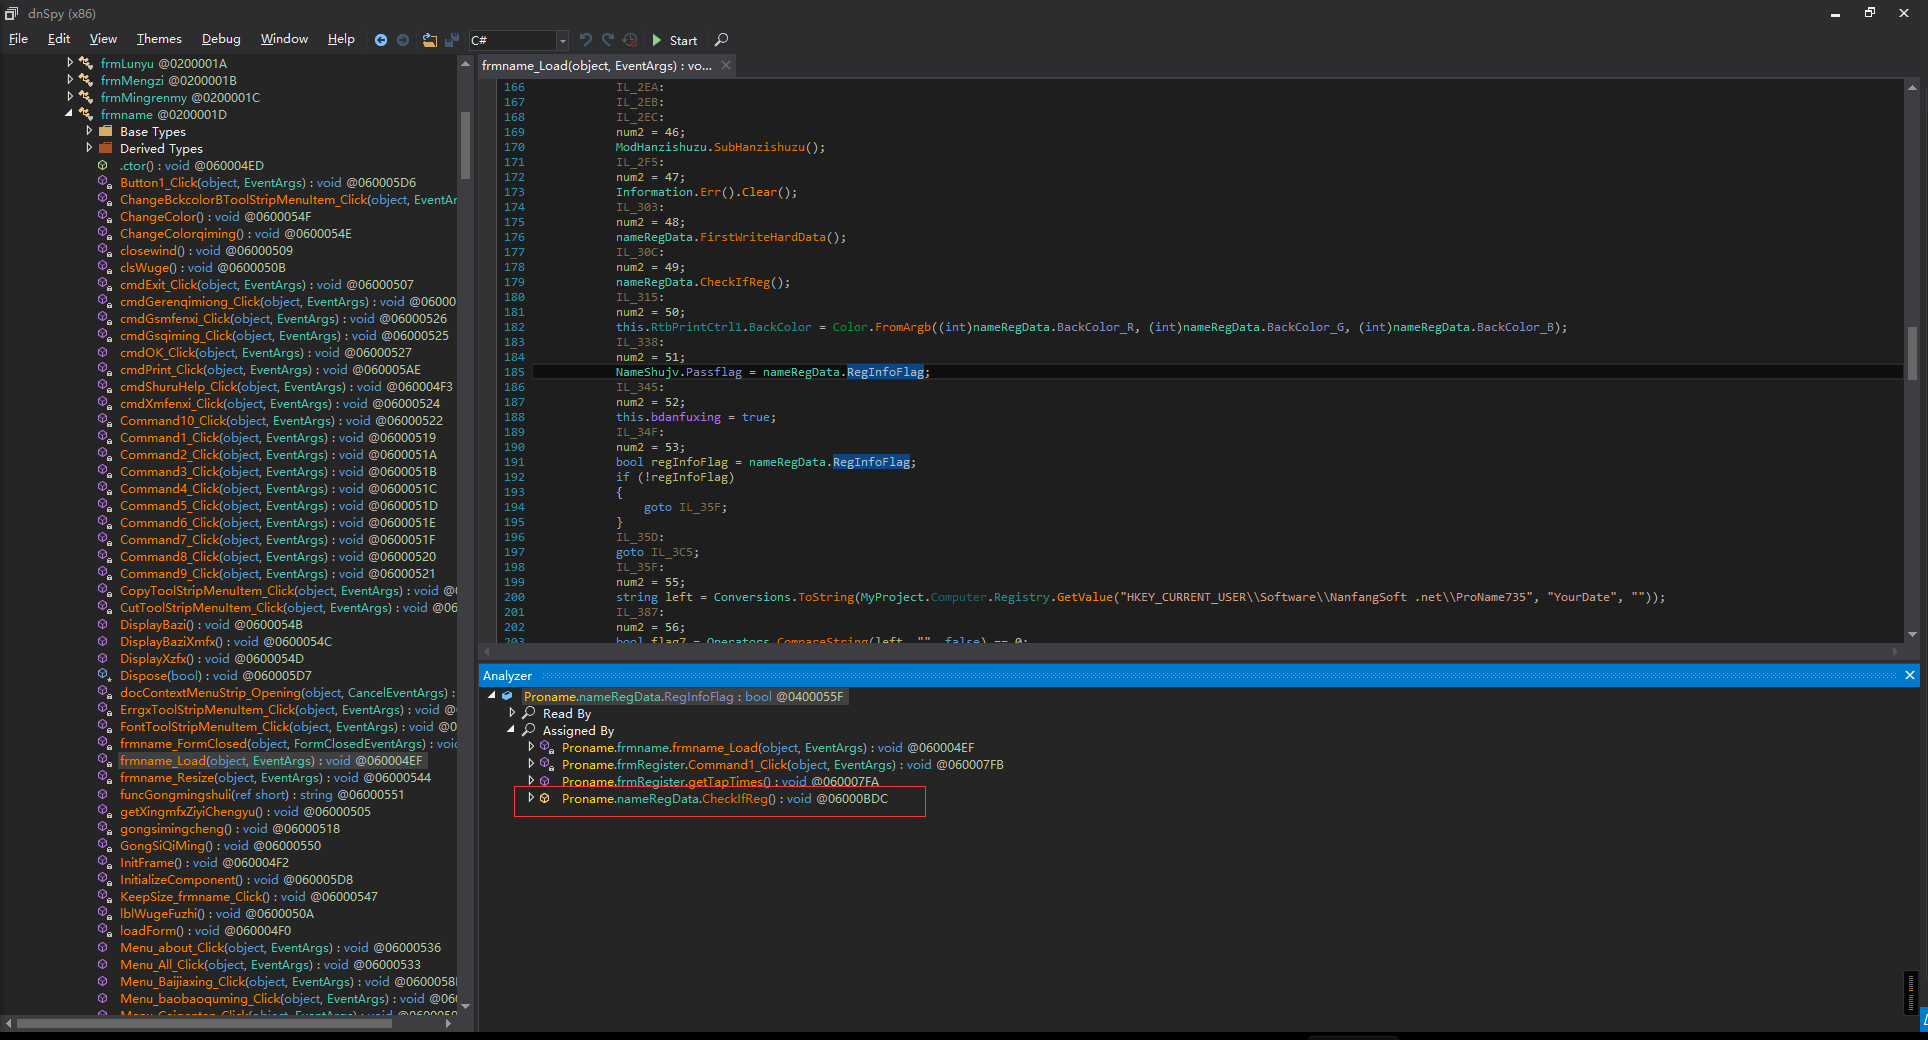The height and width of the screenshot is (1040, 1928).
Task: Click the RegInfoFlag field icon in Analyzer
Action: [508, 696]
